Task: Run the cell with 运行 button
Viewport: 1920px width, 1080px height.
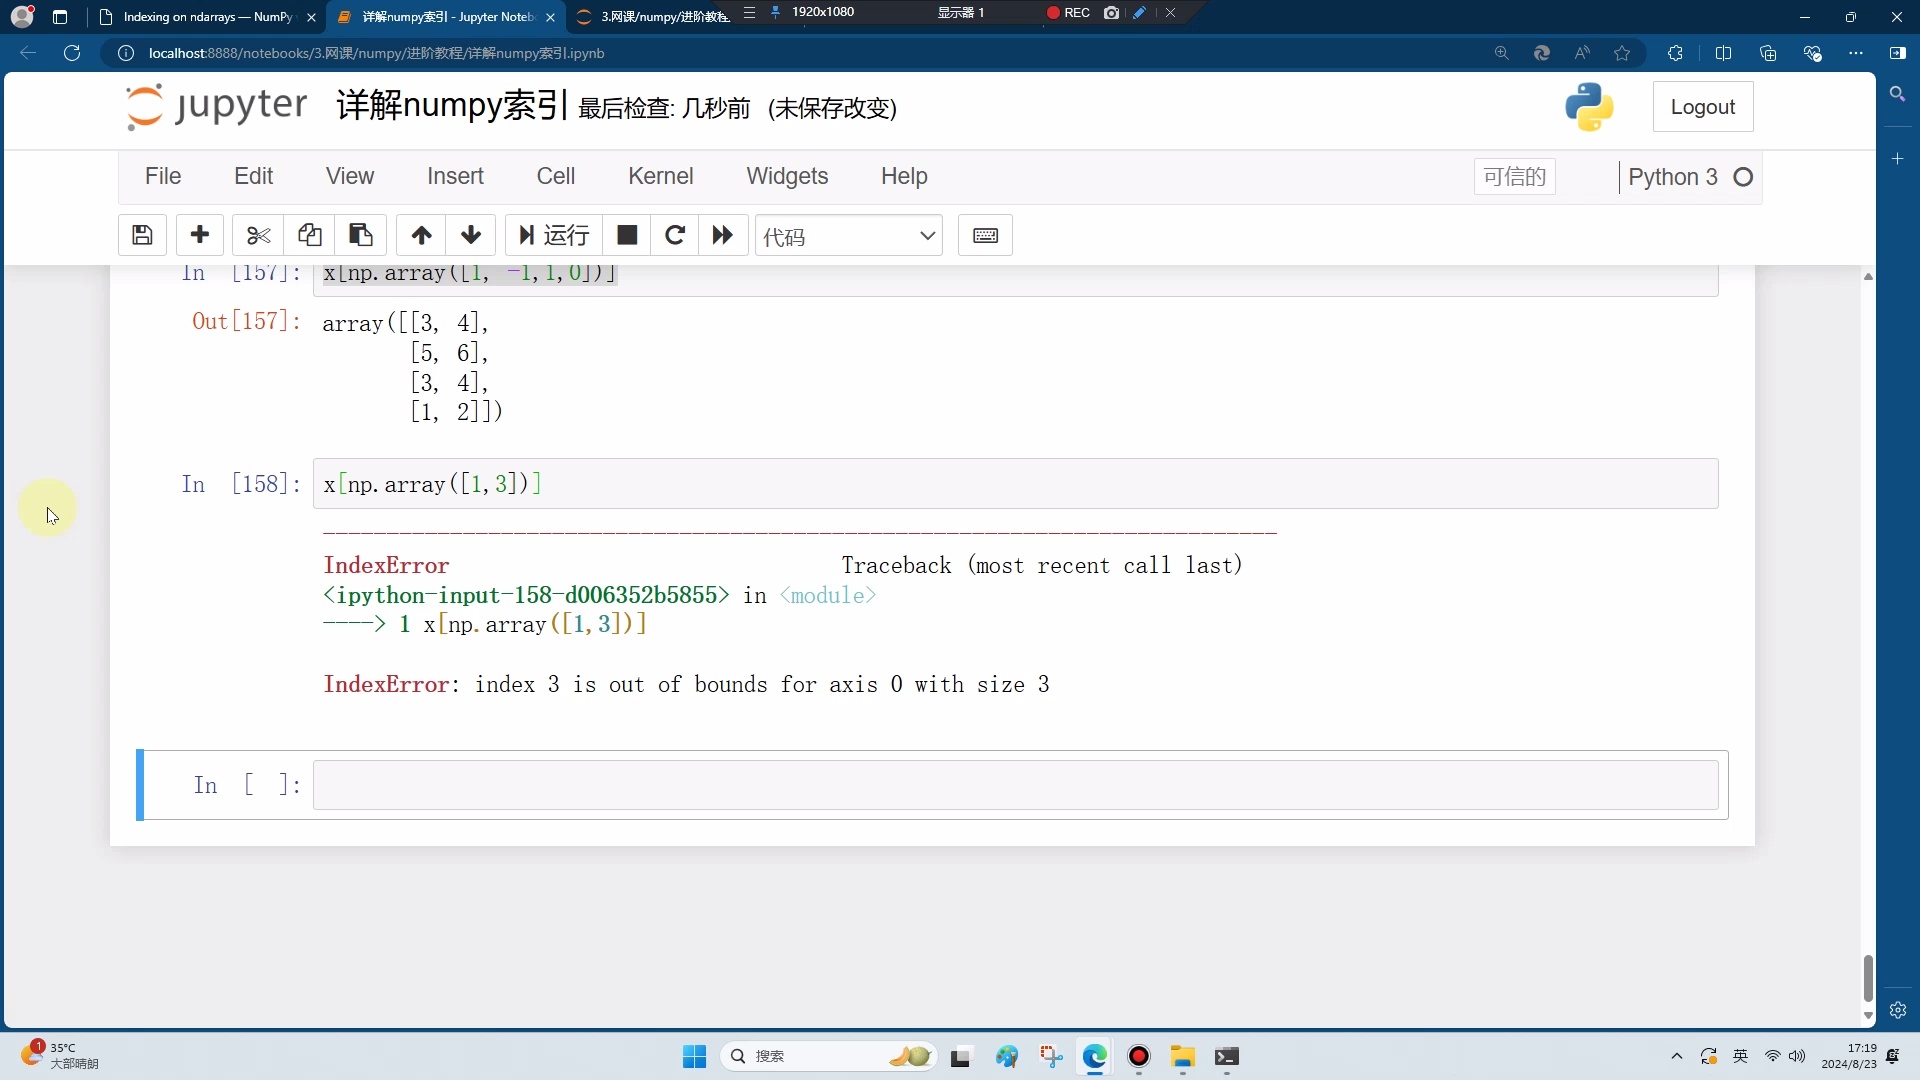Action: click(554, 235)
